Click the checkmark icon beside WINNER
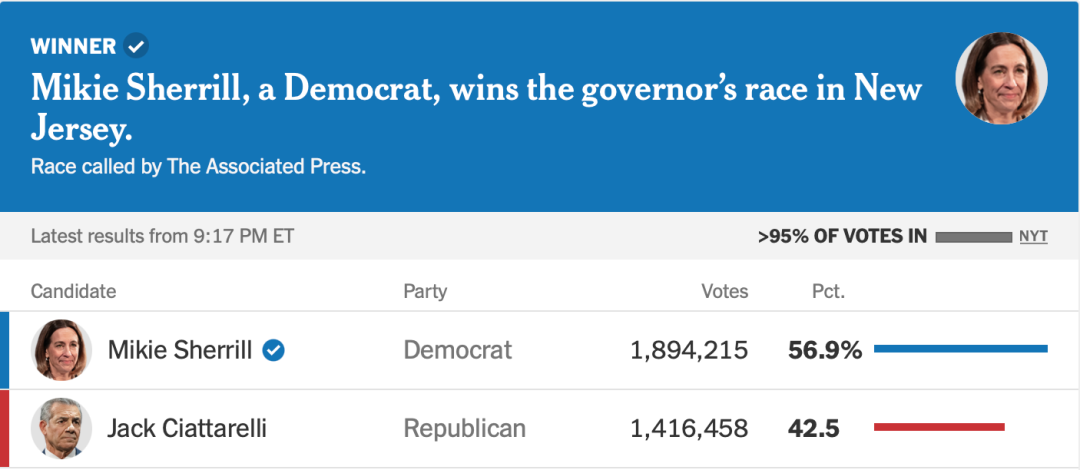 (137, 46)
